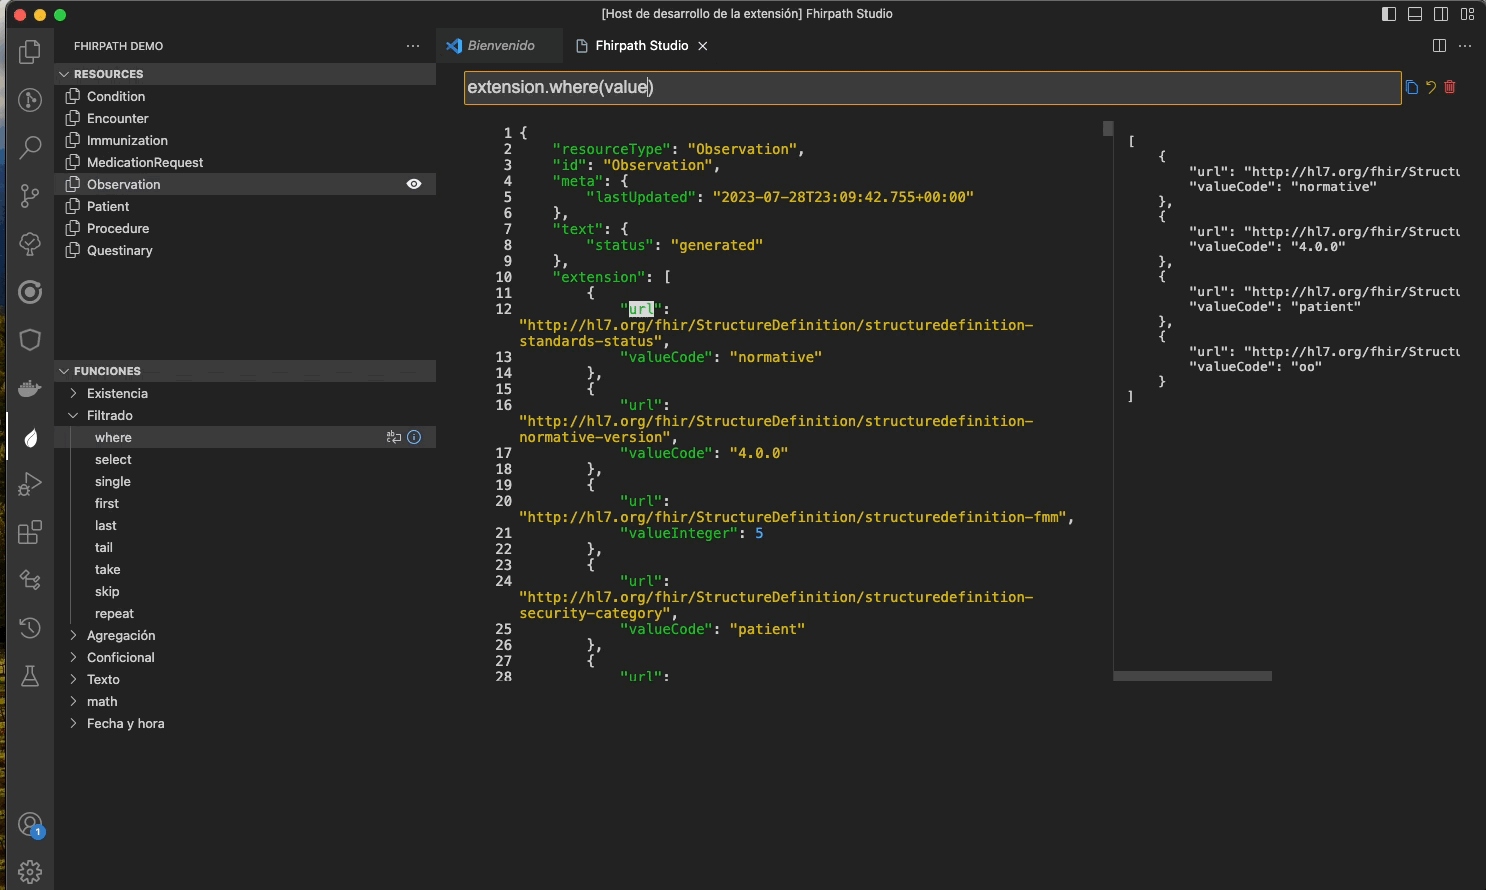The height and width of the screenshot is (890, 1486).
Task: Open the Extensions view
Action: point(30,532)
